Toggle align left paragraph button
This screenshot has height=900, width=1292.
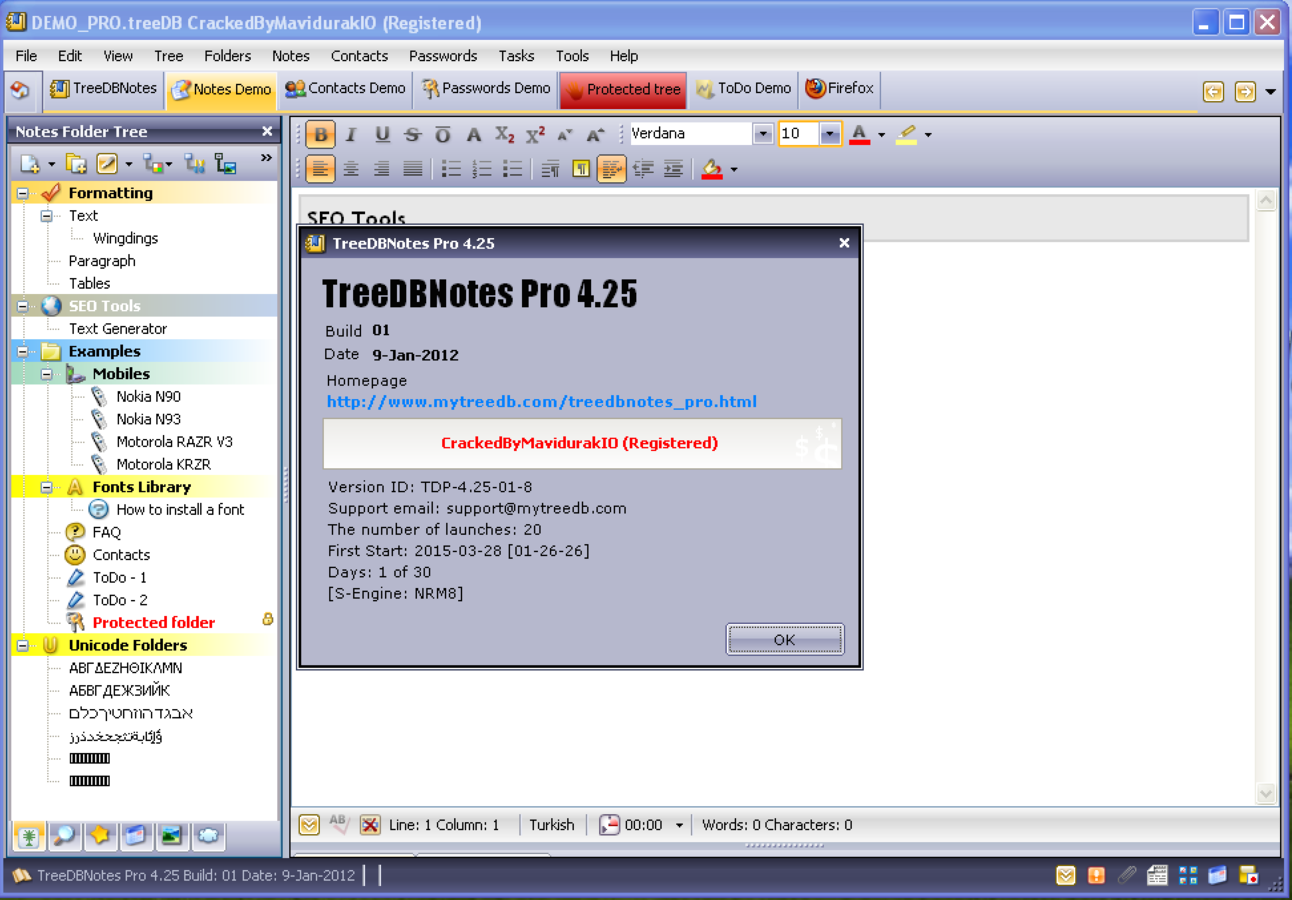coord(320,169)
